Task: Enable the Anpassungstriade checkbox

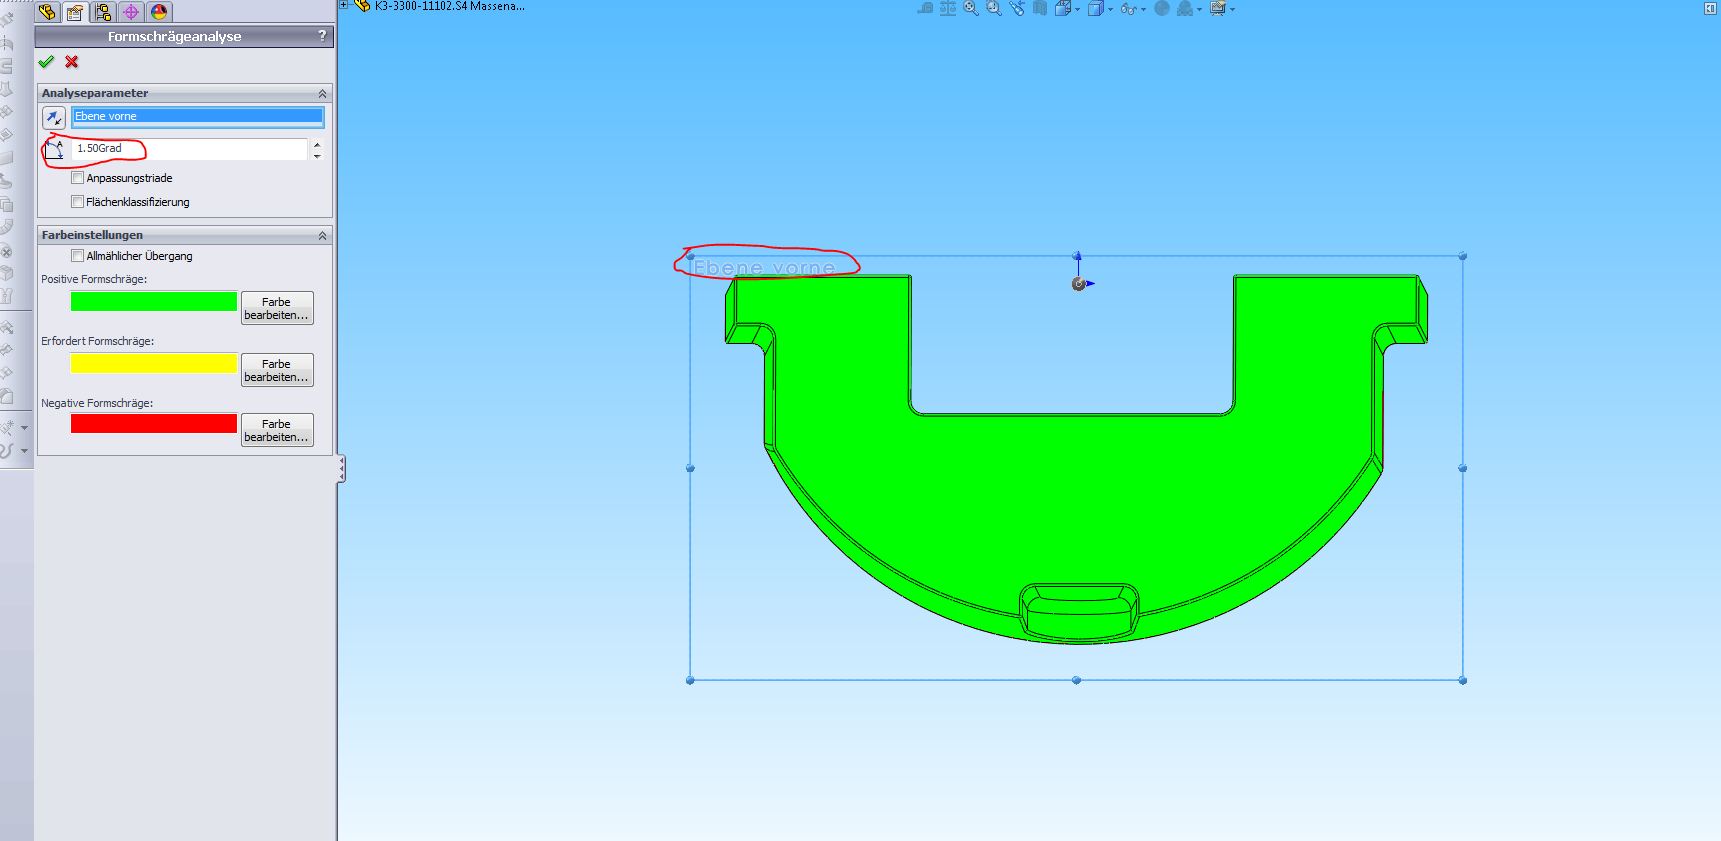Action: 78,178
